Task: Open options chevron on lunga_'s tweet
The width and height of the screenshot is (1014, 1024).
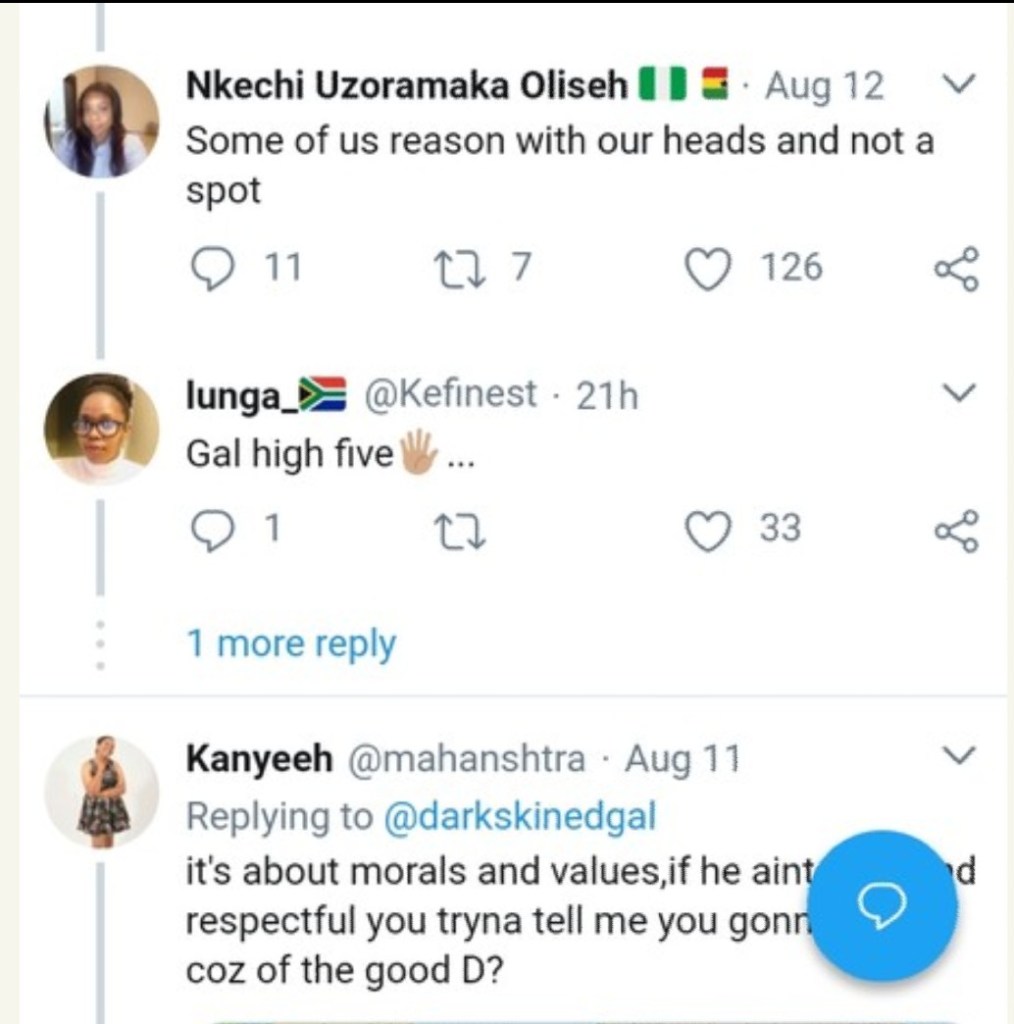Action: point(958,394)
